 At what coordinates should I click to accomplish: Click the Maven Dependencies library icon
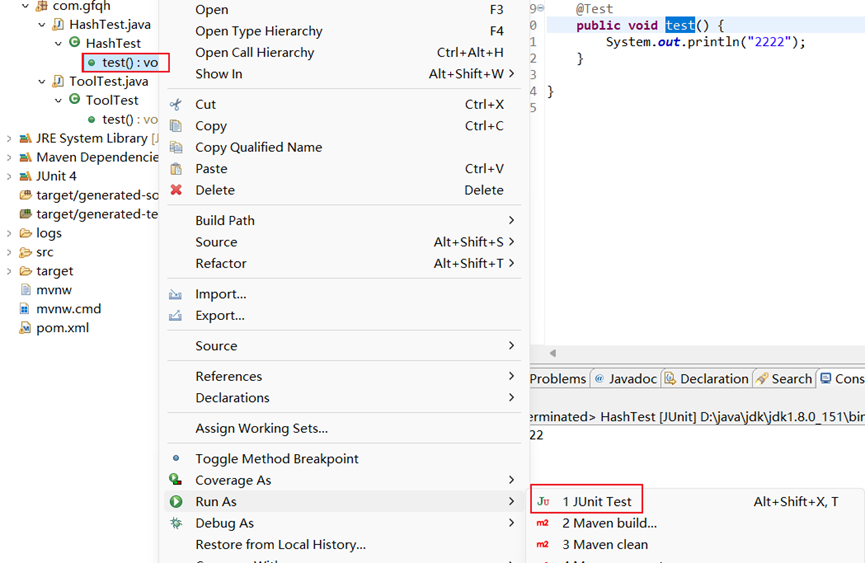click(x=25, y=157)
